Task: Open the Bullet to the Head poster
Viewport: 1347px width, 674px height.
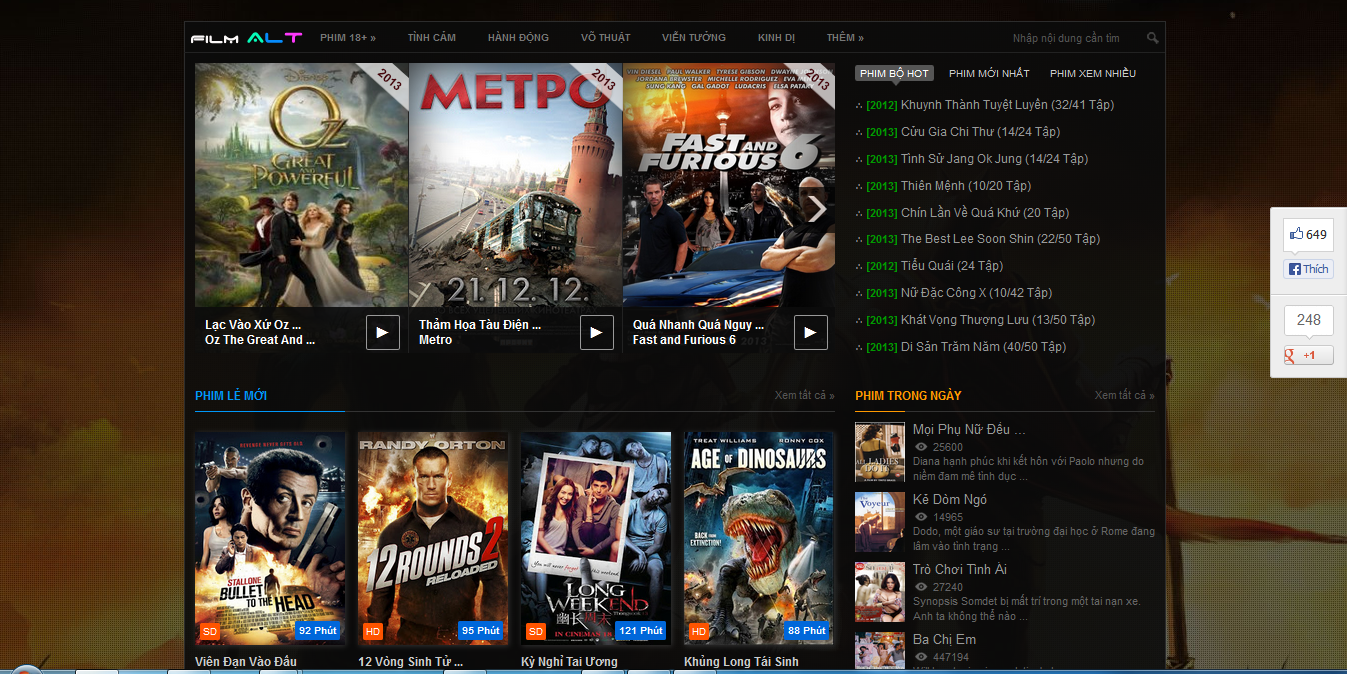Action: [271, 538]
